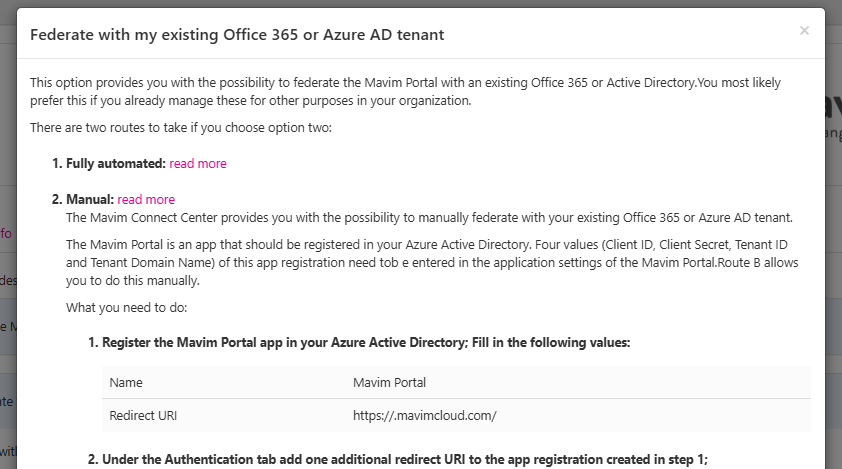
Task: Click the "Name" table cell
Action: click(126, 383)
